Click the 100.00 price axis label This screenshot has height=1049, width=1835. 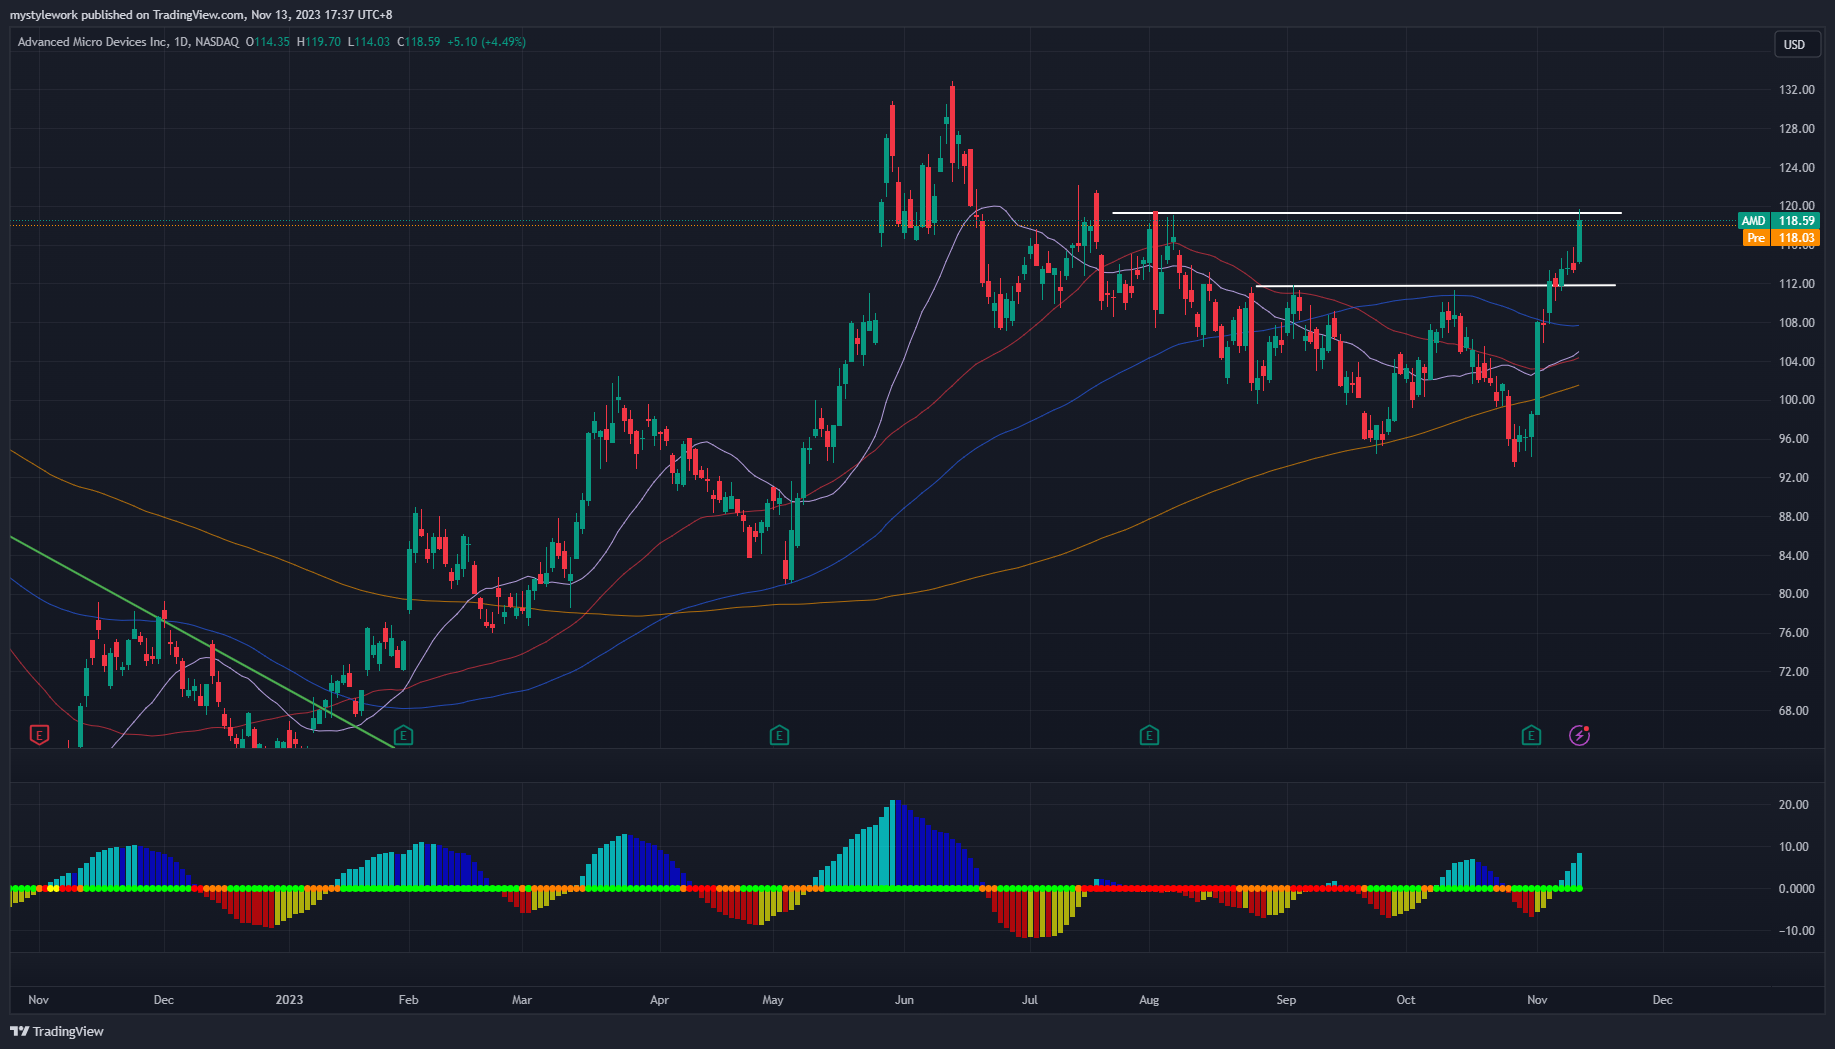pyautogui.click(x=1796, y=400)
